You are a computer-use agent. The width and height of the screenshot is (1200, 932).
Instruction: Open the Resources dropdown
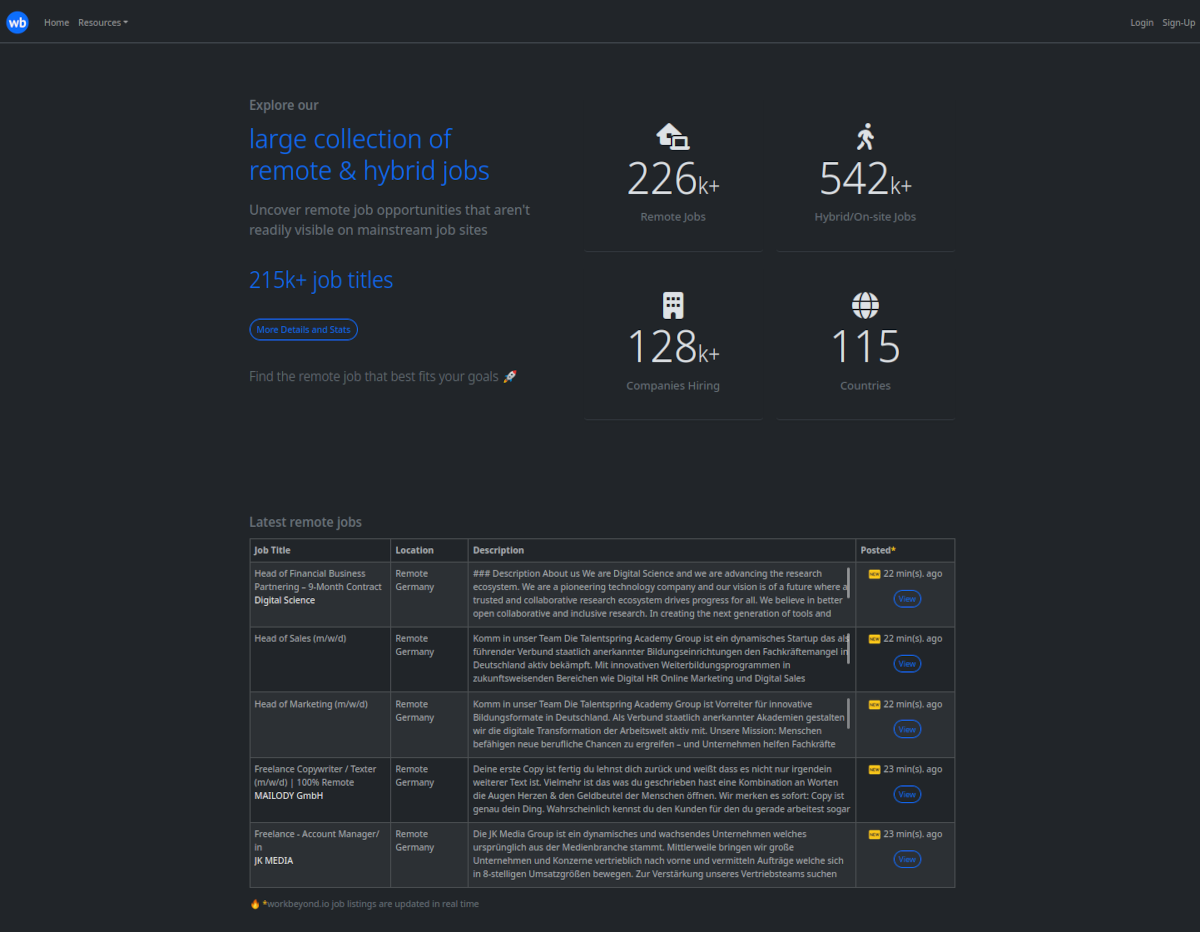(x=102, y=22)
